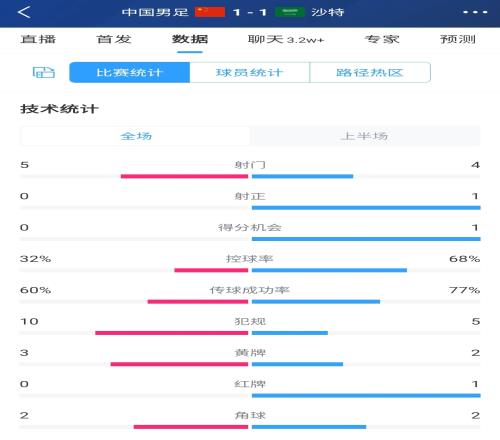The width and height of the screenshot is (500, 440).
Task: Go to the 专家 tab
Action: click(x=382, y=39)
